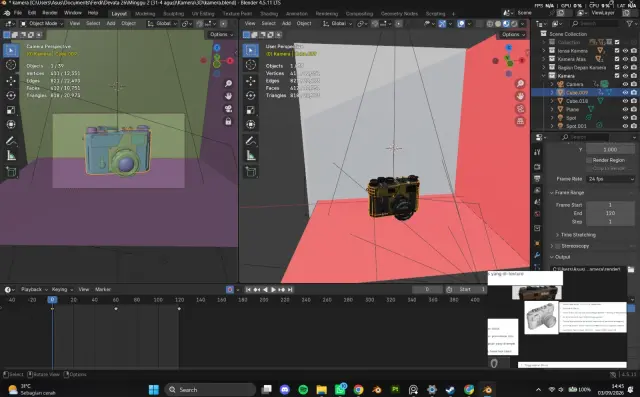The height and width of the screenshot is (397, 640).
Task: Uncheck Kamera Atas collection checkbox
Action: (617, 59)
